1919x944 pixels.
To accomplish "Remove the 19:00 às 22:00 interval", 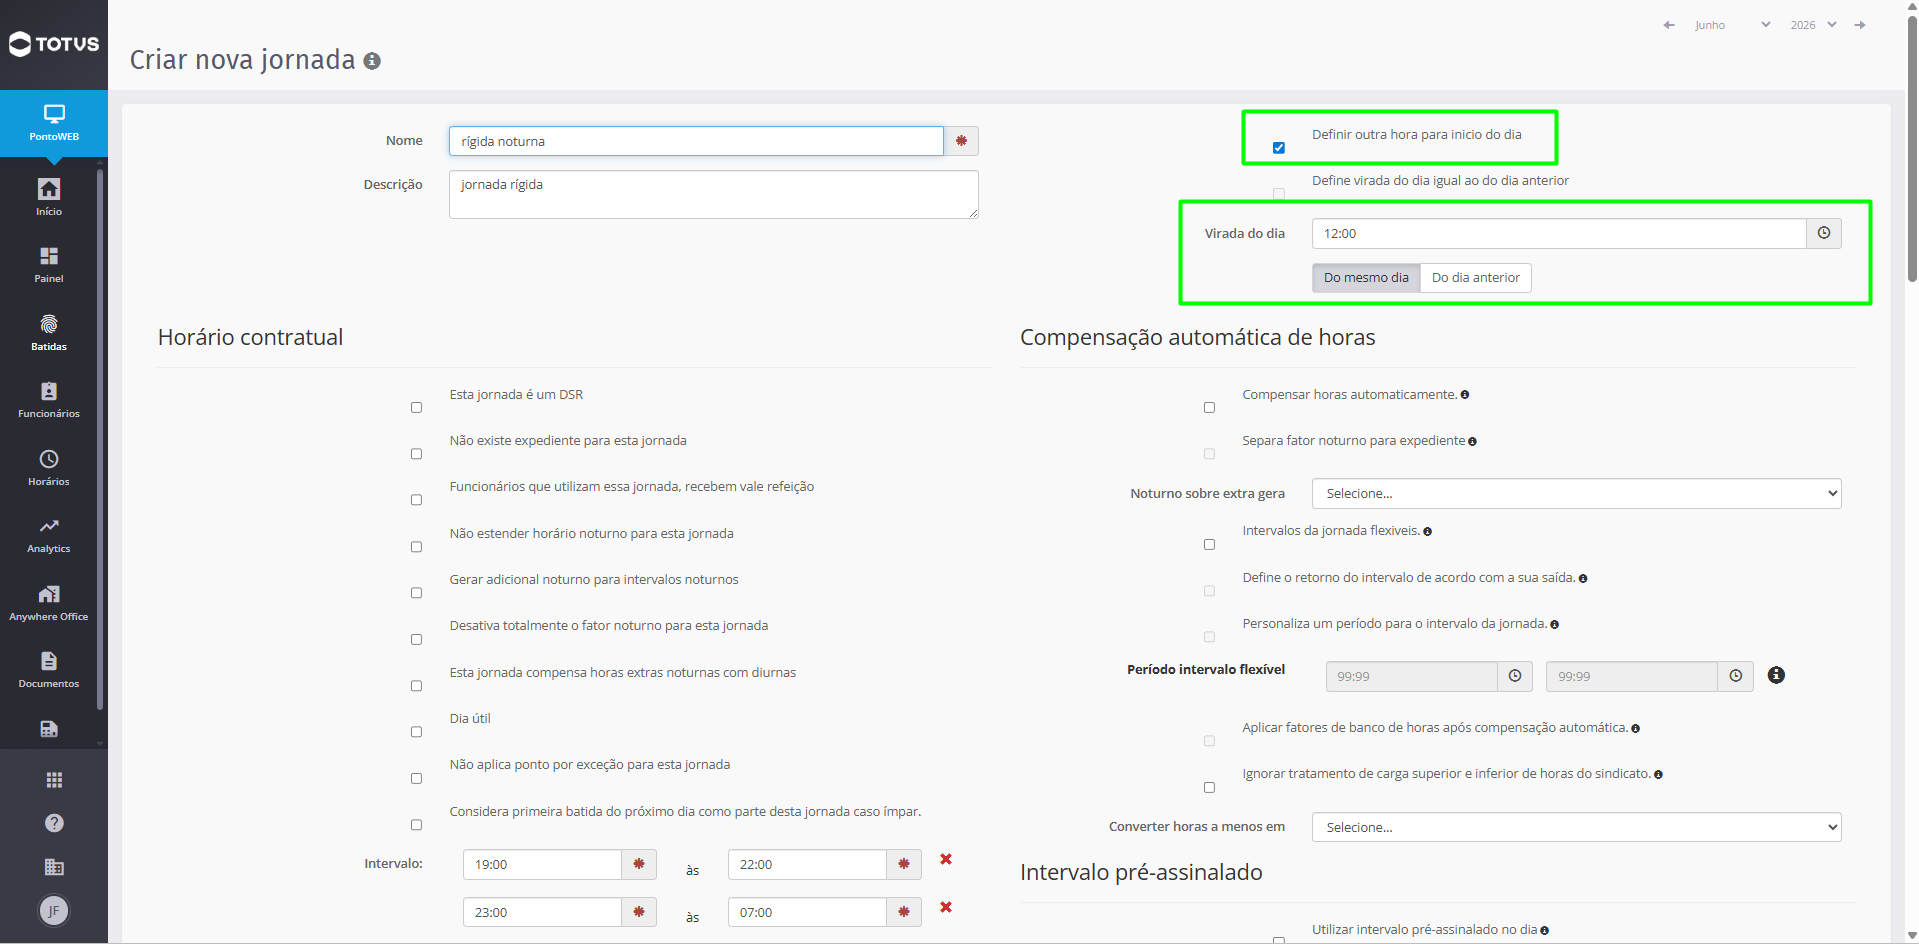I will click(946, 859).
